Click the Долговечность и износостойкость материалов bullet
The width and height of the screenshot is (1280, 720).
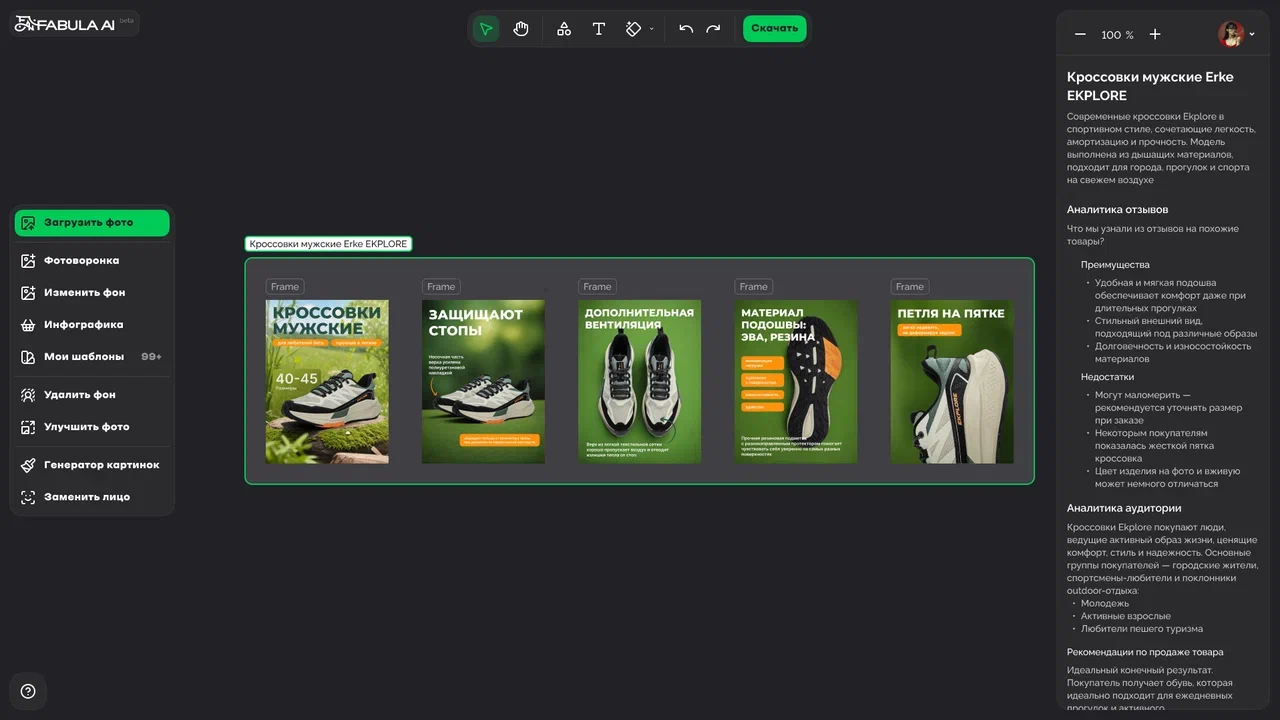pos(1173,352)
